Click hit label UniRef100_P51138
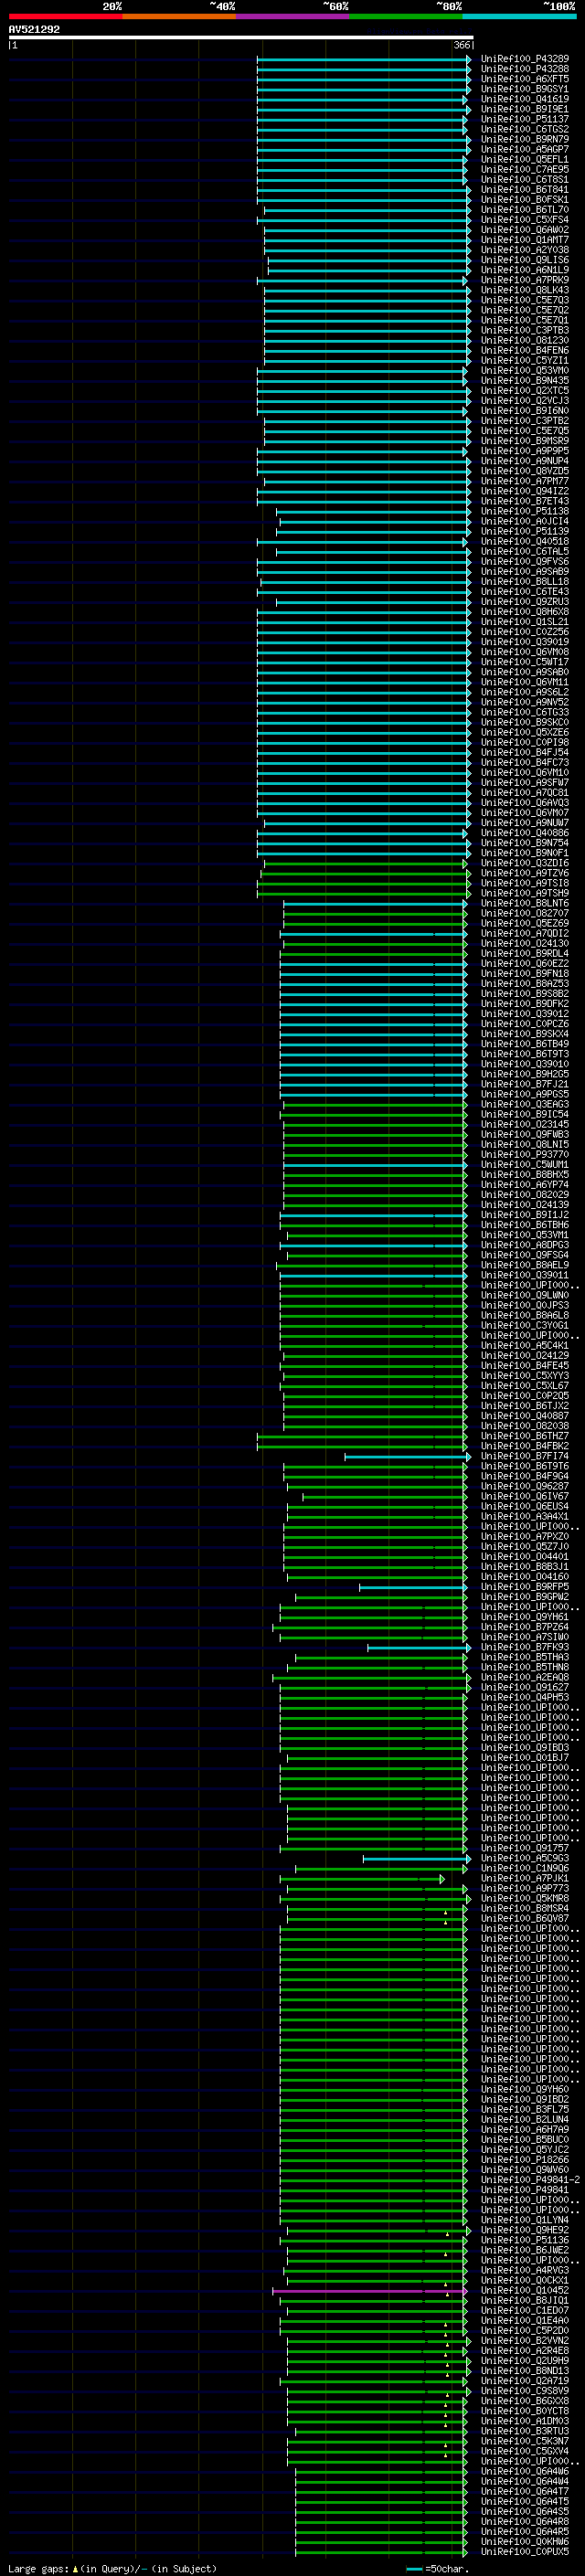The height and width of the screenshot is (2576, 585). [524, 511]
